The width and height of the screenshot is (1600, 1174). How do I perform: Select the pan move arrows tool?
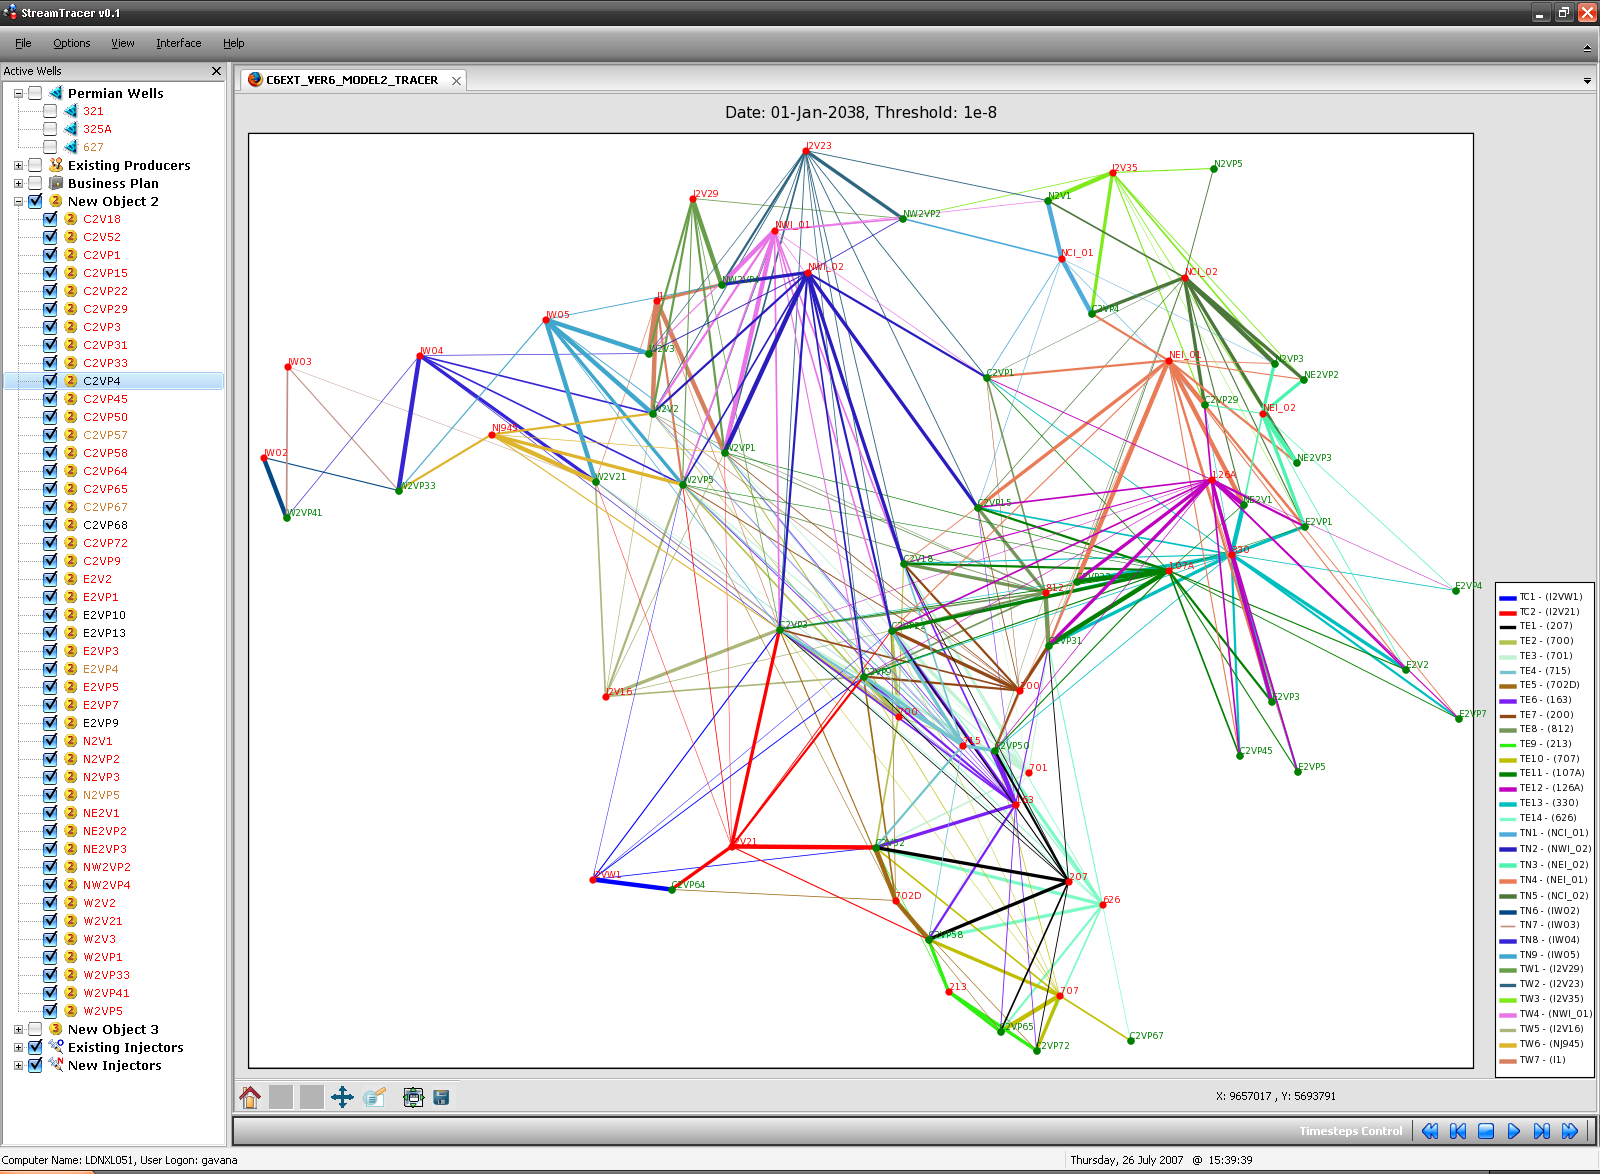tap(342, 1097)
